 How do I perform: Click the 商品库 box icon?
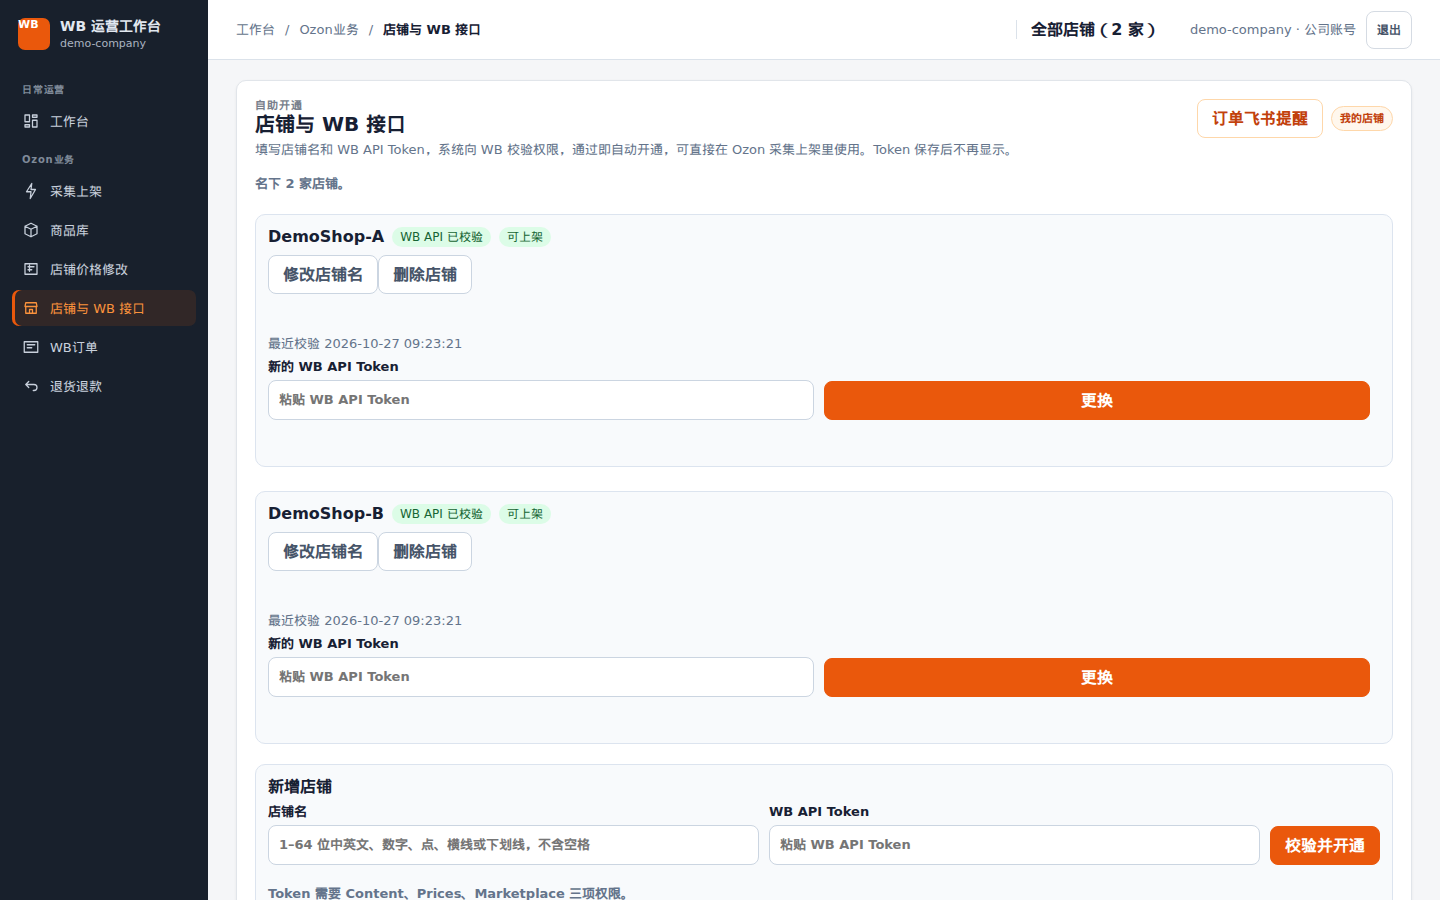(x=31, y=230)
